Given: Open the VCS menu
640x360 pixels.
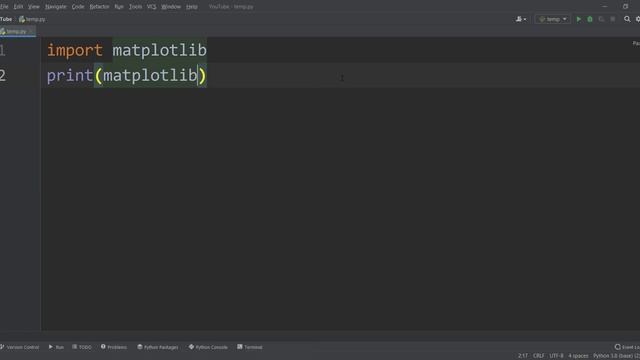Looking at the screenshot, I should 151,7.
